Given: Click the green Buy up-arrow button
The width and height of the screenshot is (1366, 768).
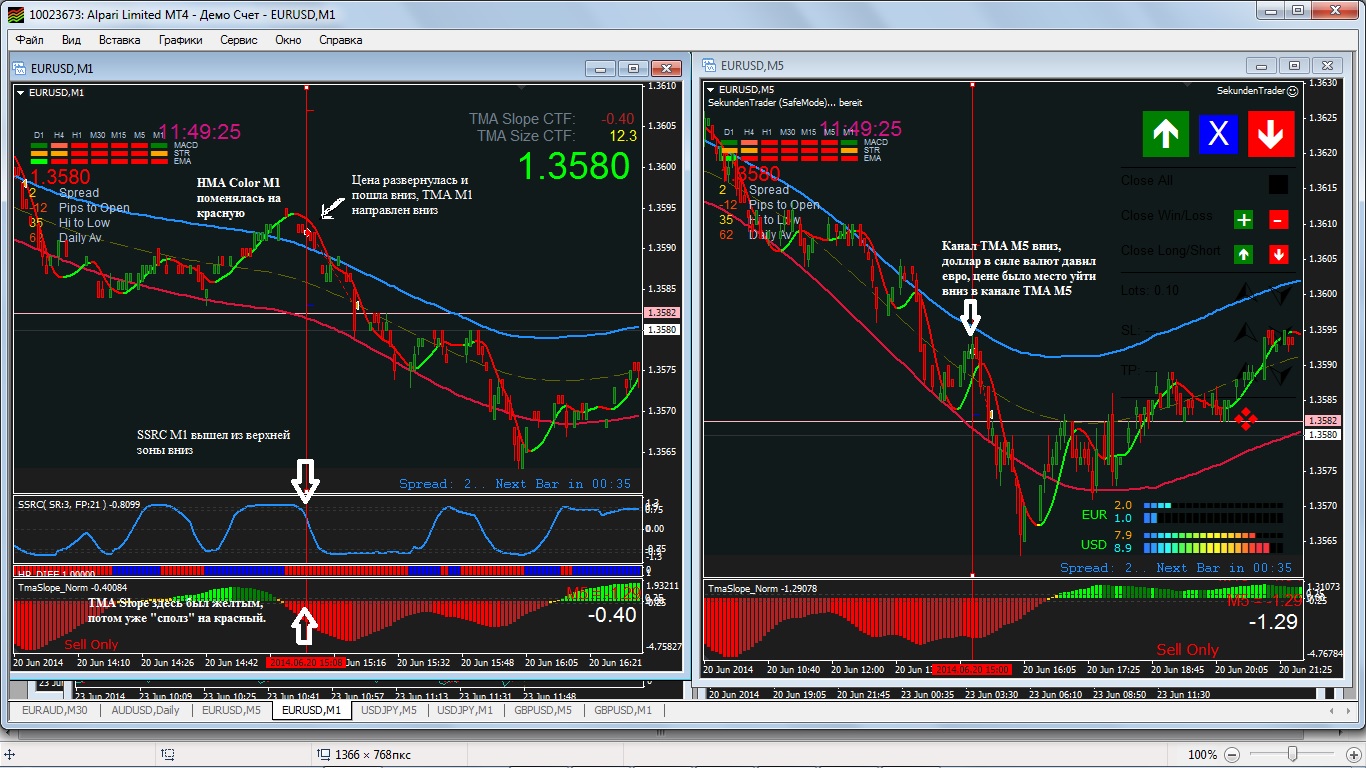Looking at the screenshot, I should pos(1166,134).
